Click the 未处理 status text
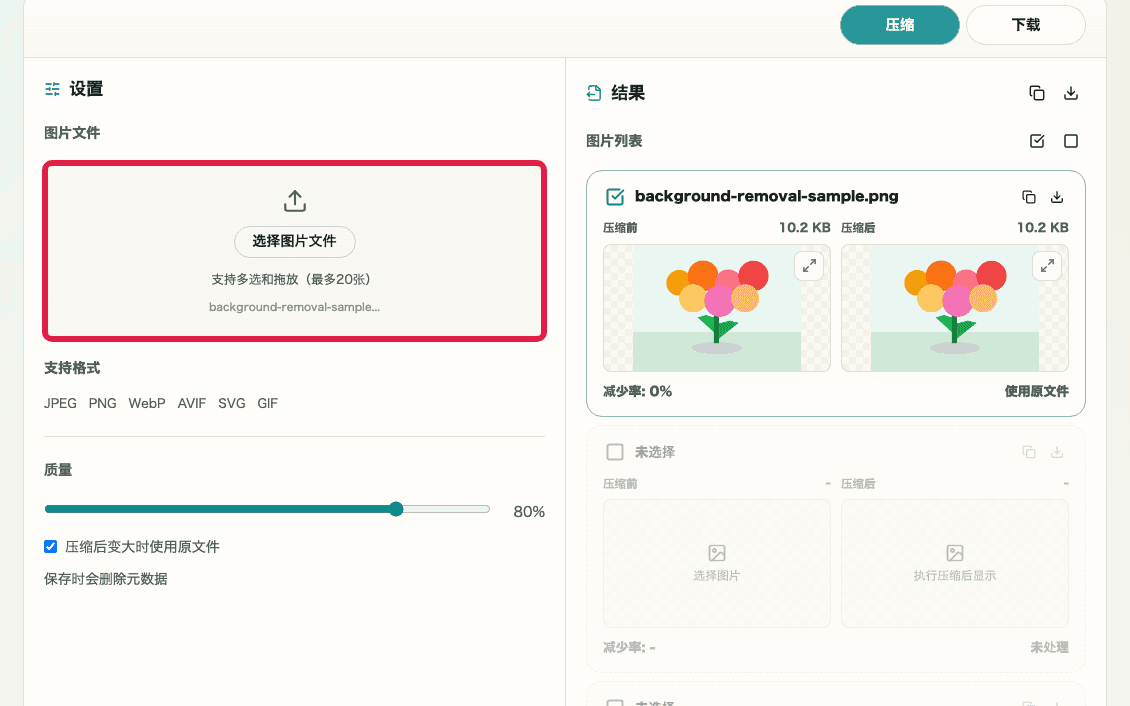1130x706 pixels. [x=1049, y=648]
